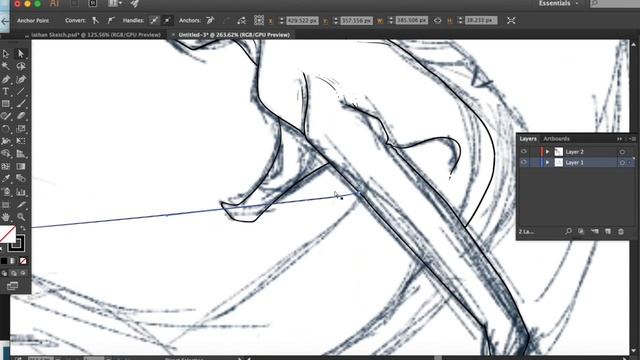Image resolution: width=640 pixels, height=360 pixels.
Task: Click the reference point grid selector
Action: (259, 20)
